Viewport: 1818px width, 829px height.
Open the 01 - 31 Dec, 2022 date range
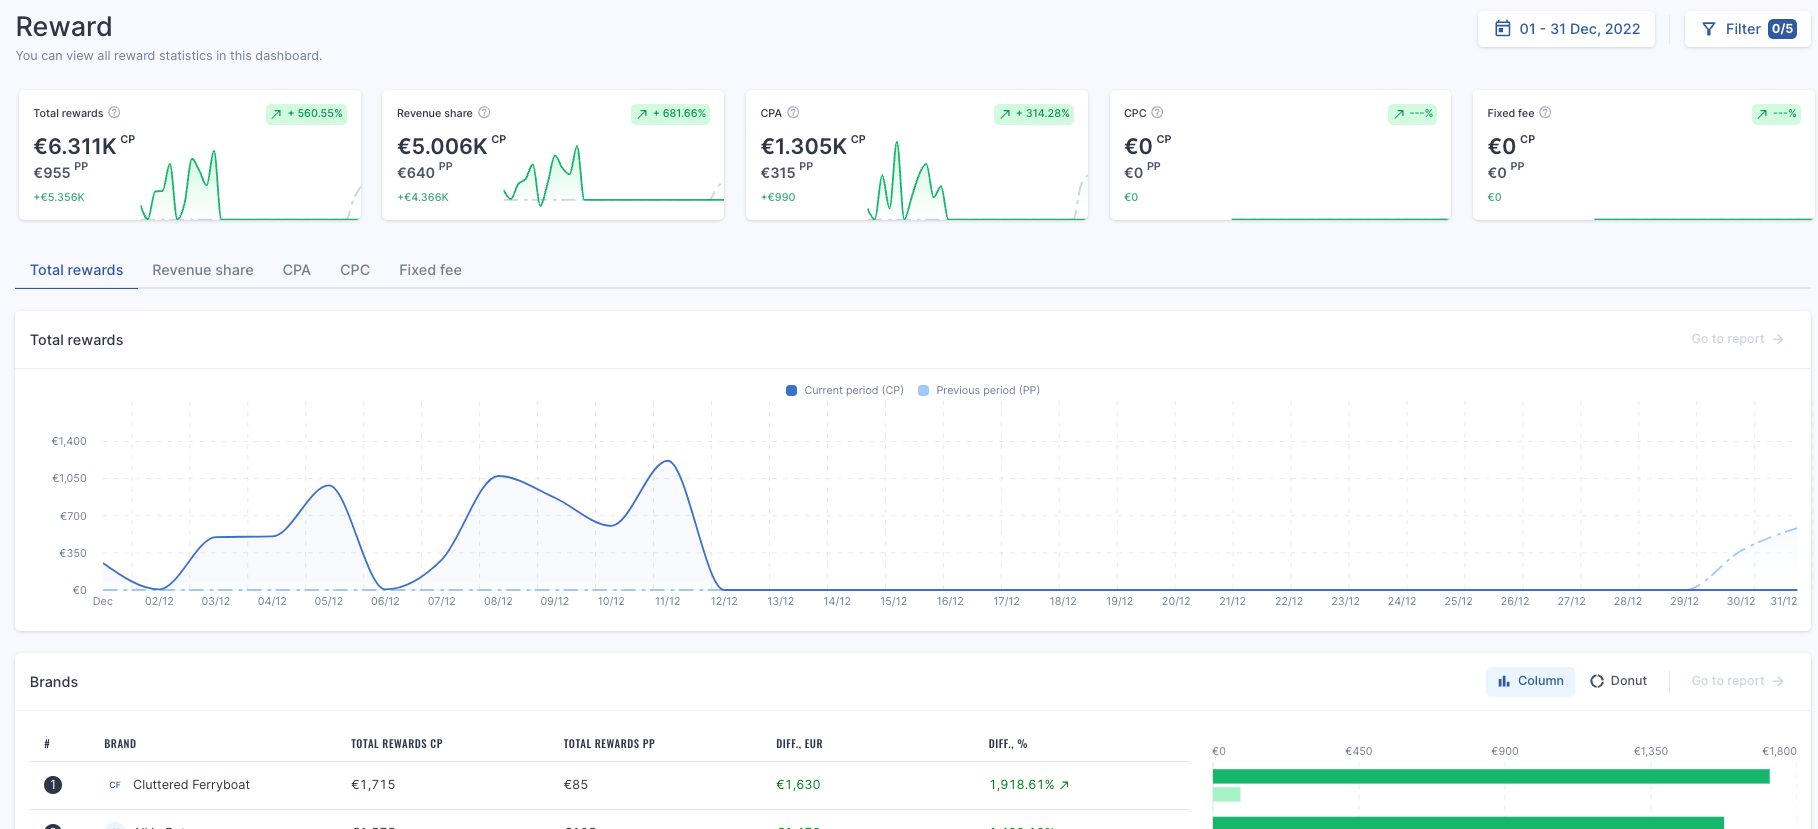pos(1566,29)
